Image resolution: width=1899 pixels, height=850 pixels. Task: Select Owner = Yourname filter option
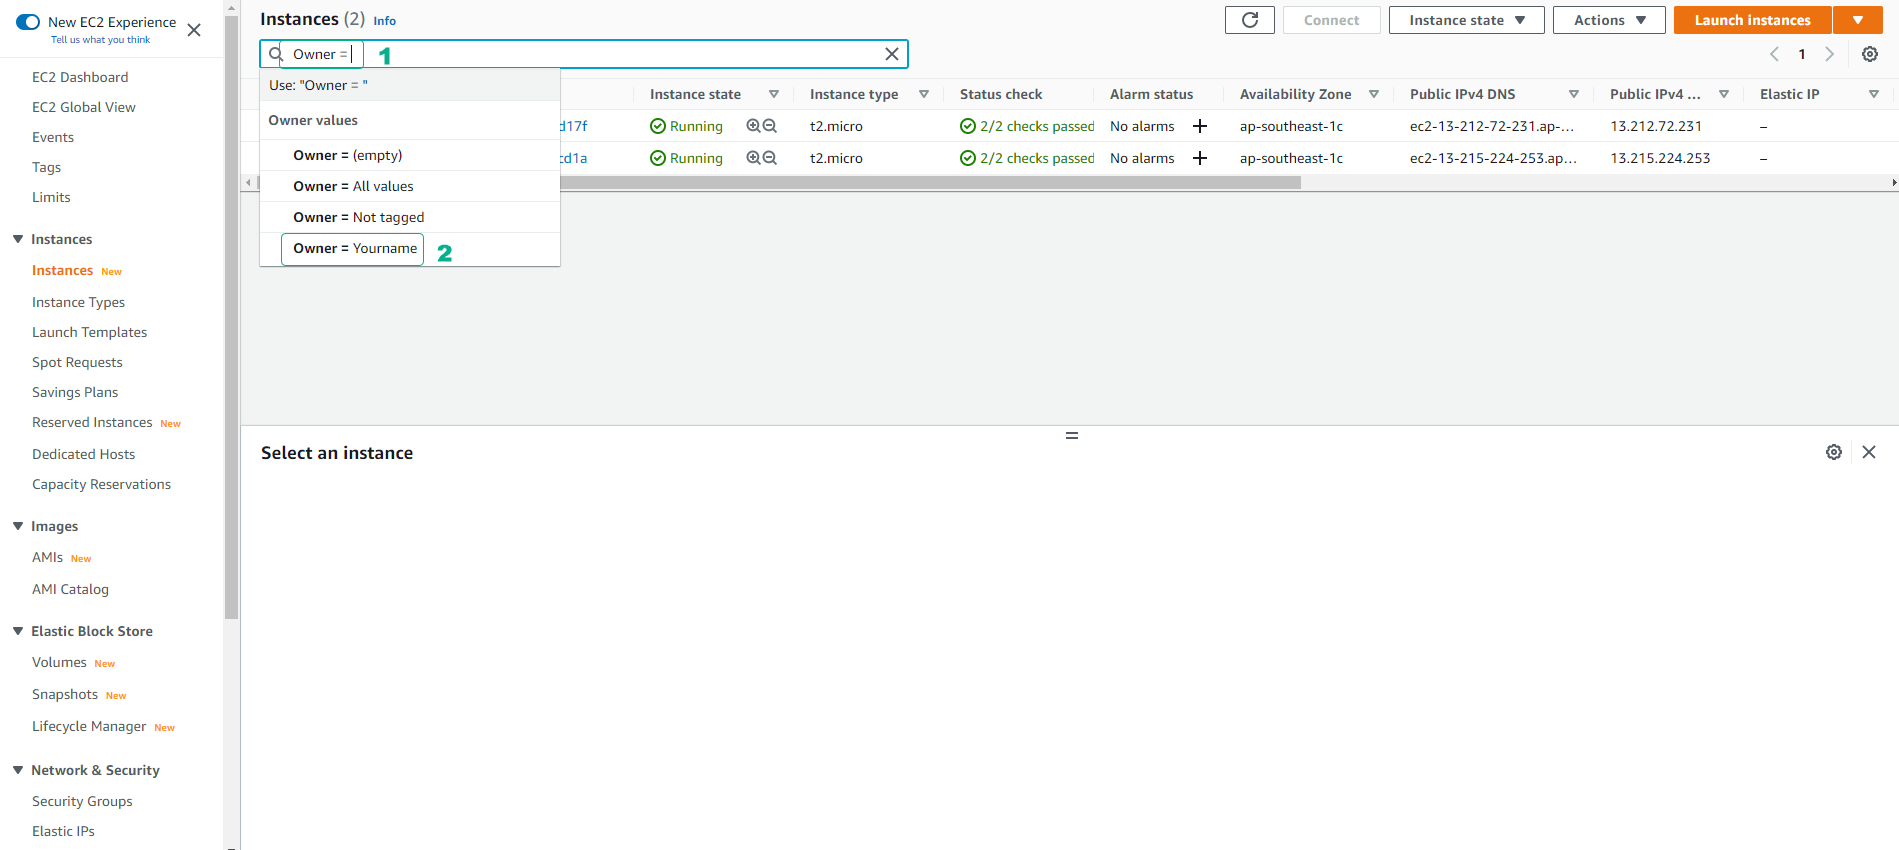coord(410,248)
